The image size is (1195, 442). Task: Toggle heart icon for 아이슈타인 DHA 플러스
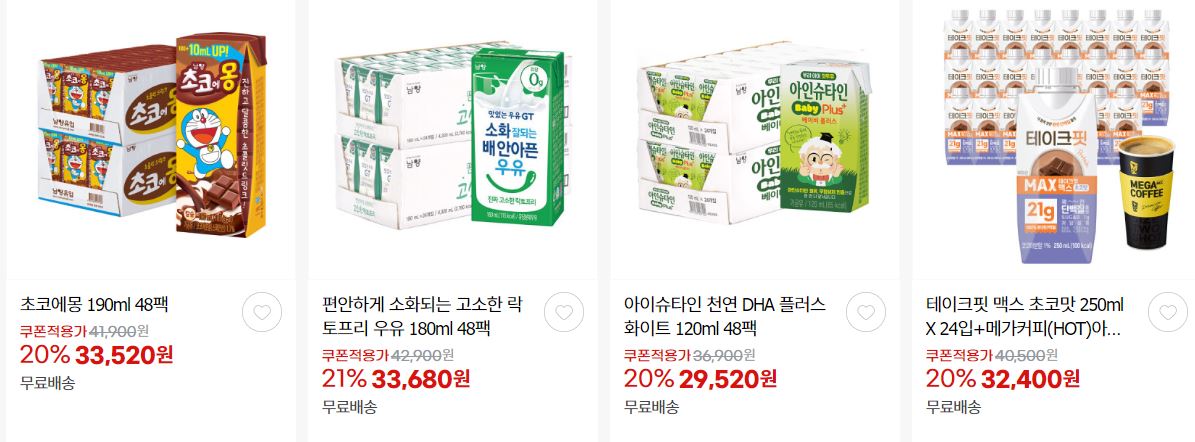pyautogui.click(x=866, y=312)
